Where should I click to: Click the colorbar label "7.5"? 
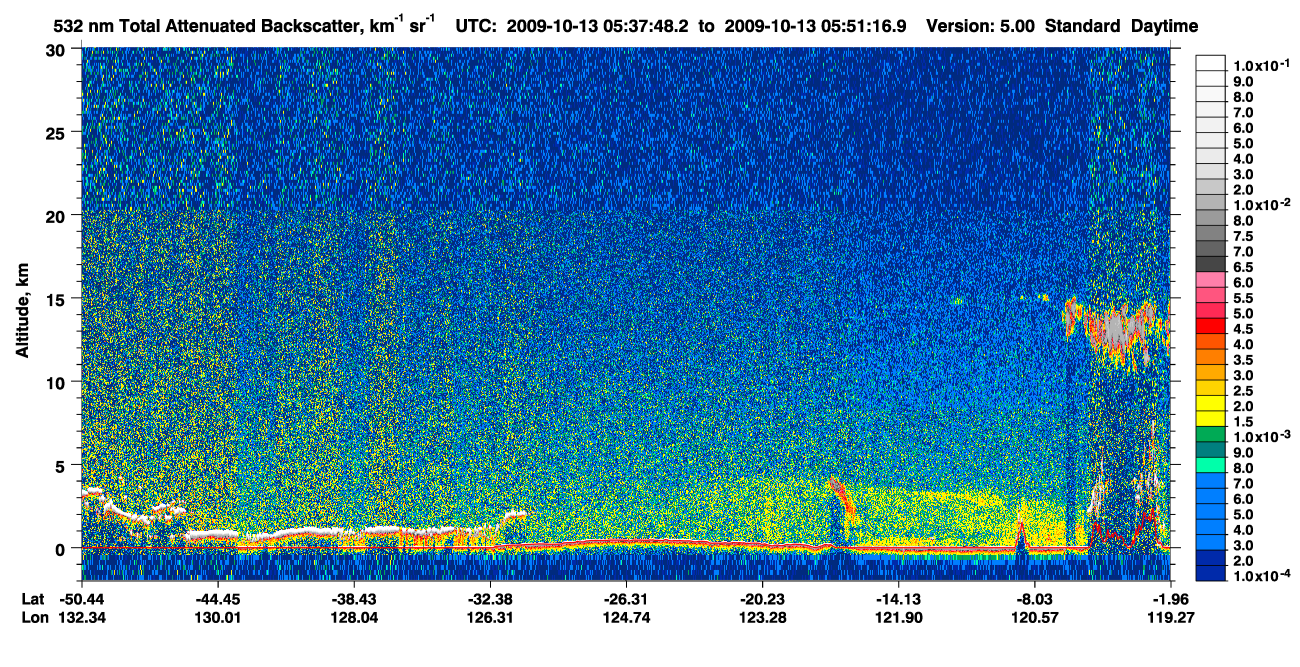pyautogui.click(x=1244, y=236)
